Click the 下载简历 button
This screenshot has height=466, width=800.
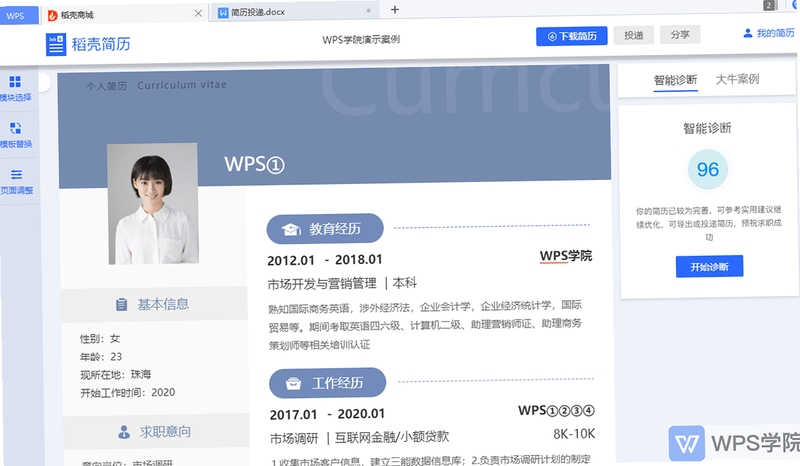tap(571, 36)
